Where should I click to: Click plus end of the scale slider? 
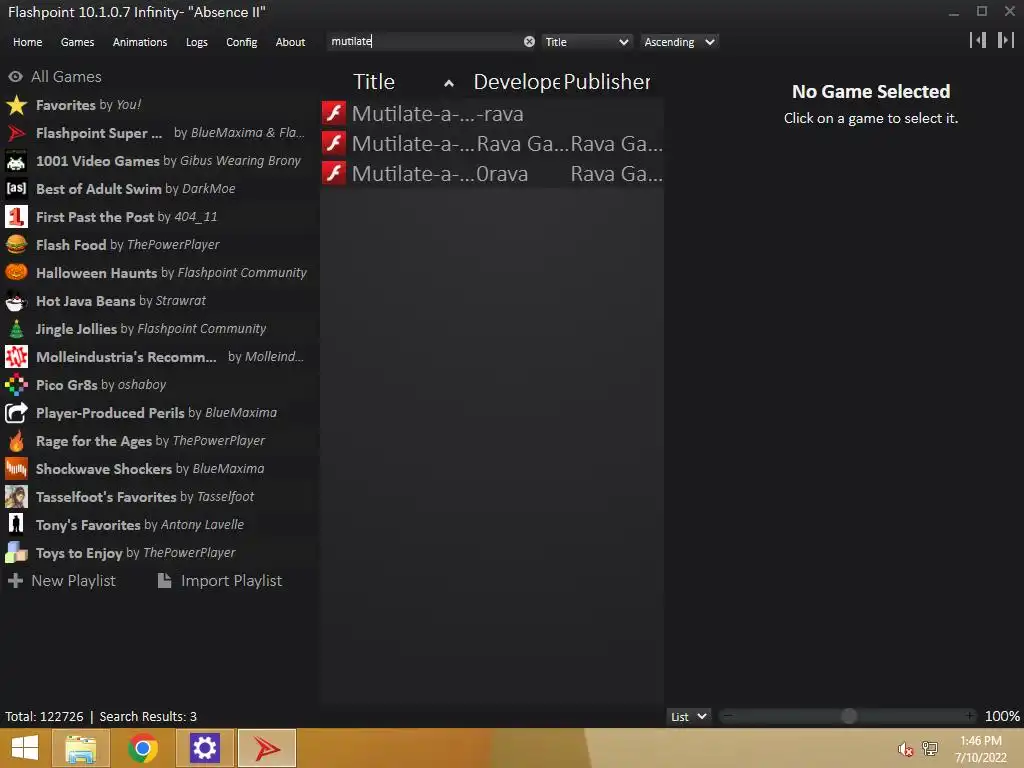970,716
